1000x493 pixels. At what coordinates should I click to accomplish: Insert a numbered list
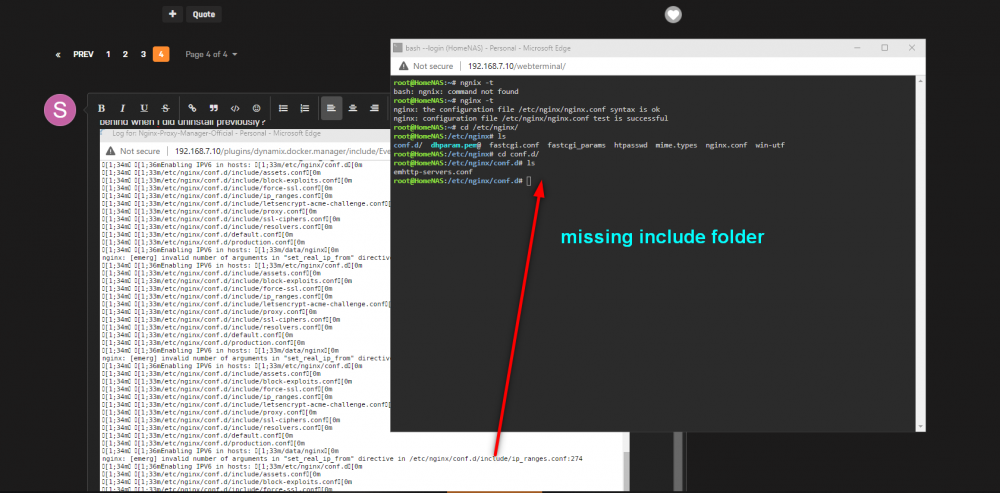[305, 108]
